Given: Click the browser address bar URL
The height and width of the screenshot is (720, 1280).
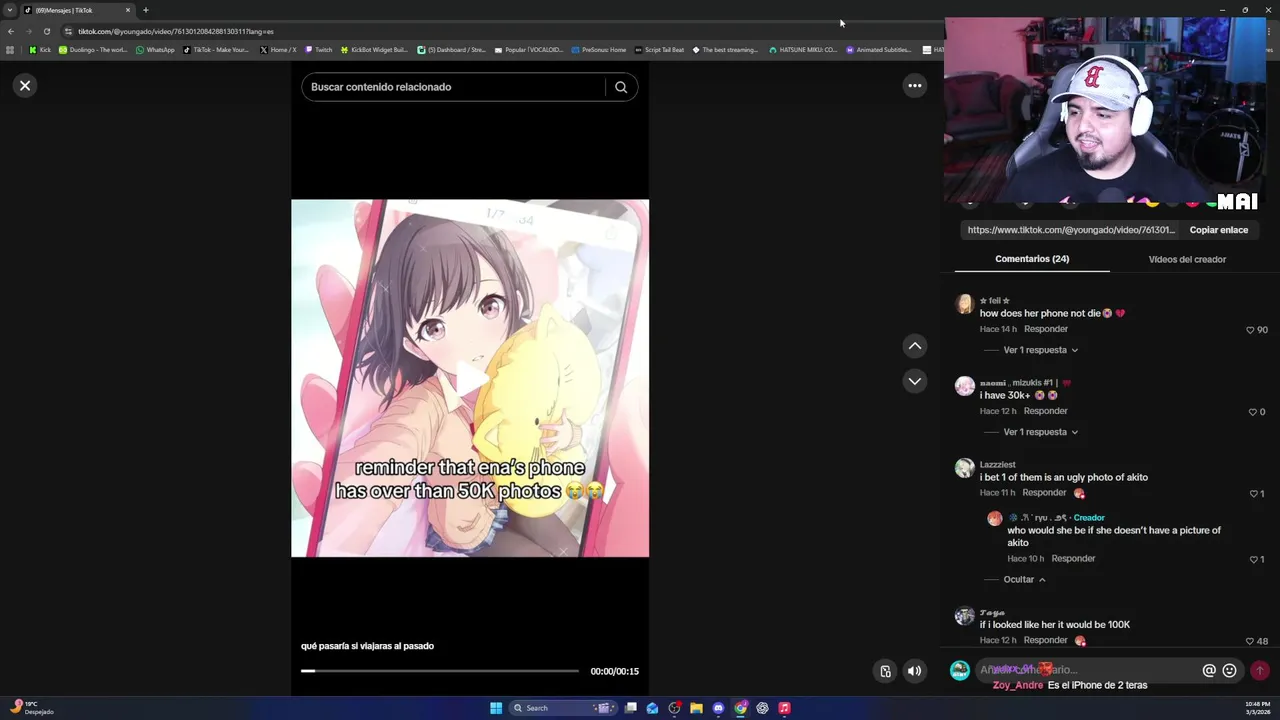Looking at the screenshot, I should (x=176, y=31).
